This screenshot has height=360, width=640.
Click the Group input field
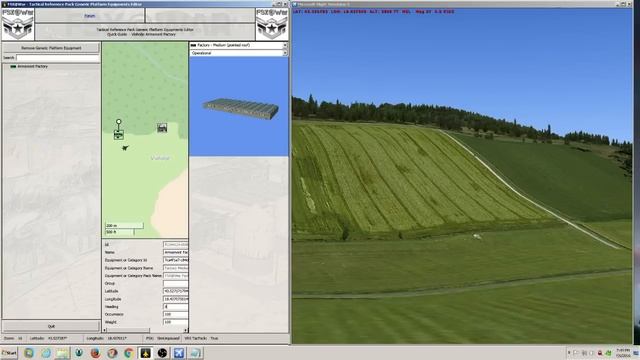(x=176, y=283)
